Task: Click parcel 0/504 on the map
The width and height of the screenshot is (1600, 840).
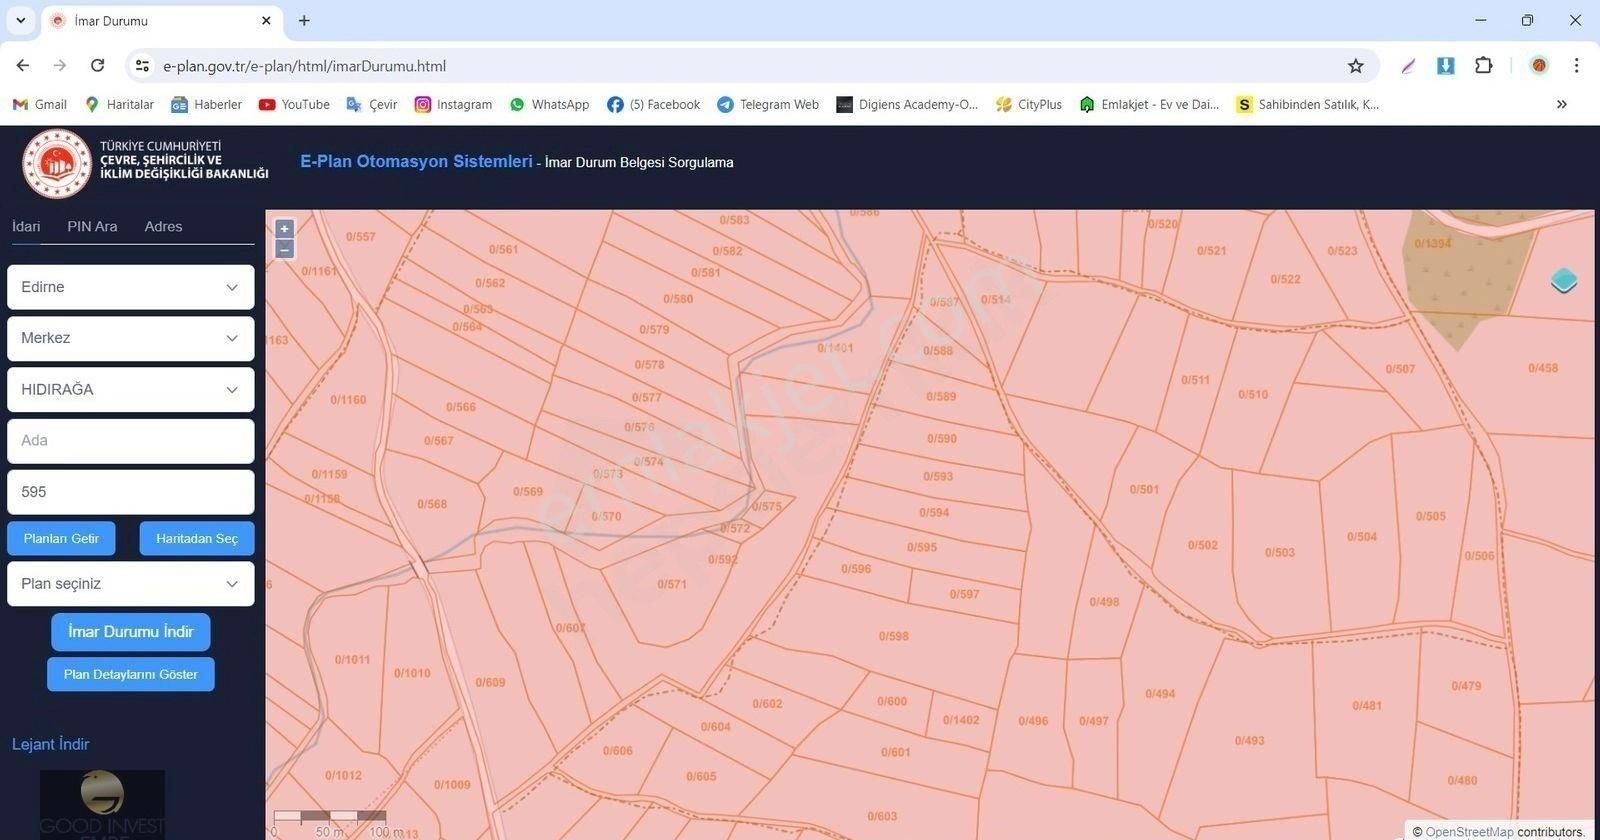Action: tap(1362, 537)
